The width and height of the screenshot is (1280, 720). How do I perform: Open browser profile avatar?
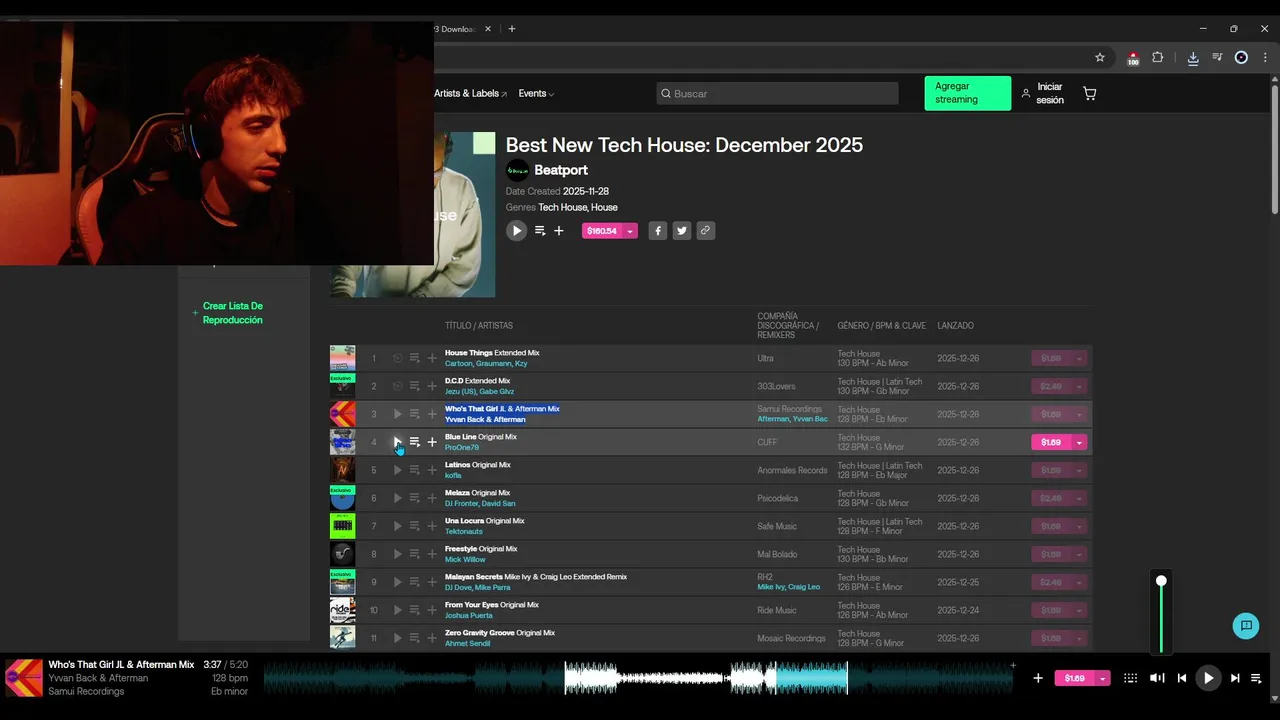[x=1241, y=57]
